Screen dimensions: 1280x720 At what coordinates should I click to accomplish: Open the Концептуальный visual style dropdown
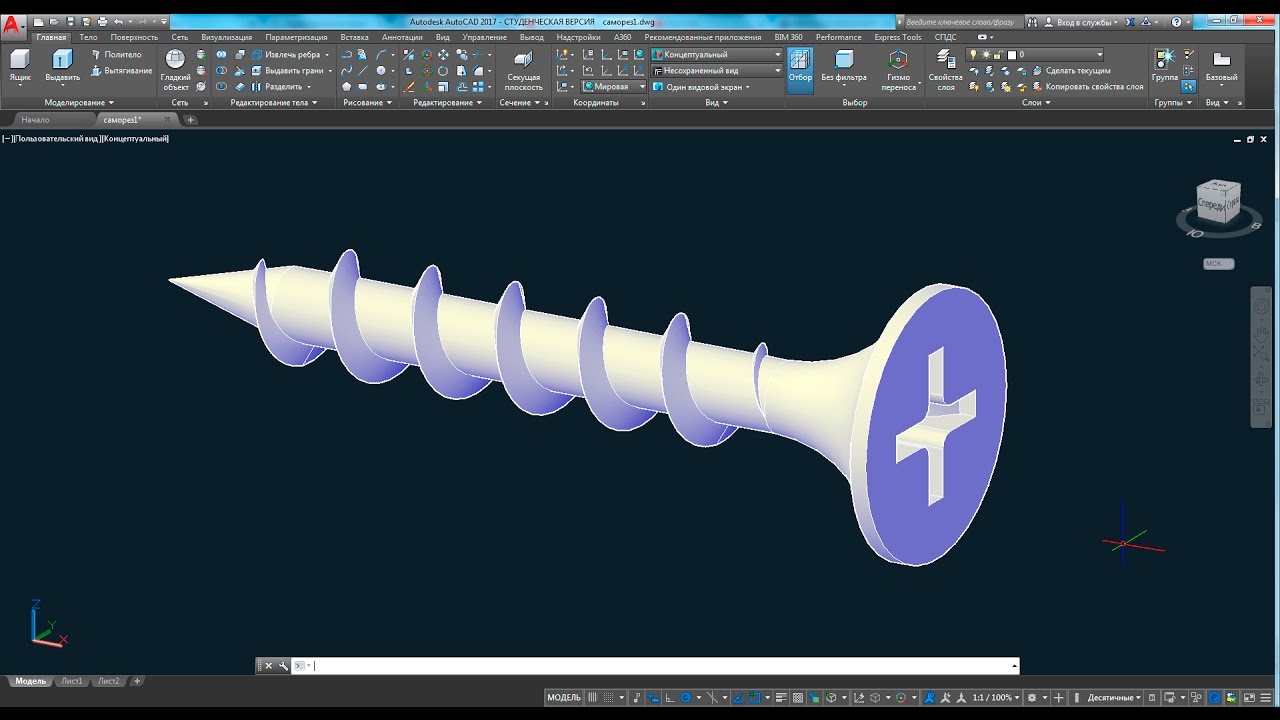pyautogui.click(x=716, y=55)
